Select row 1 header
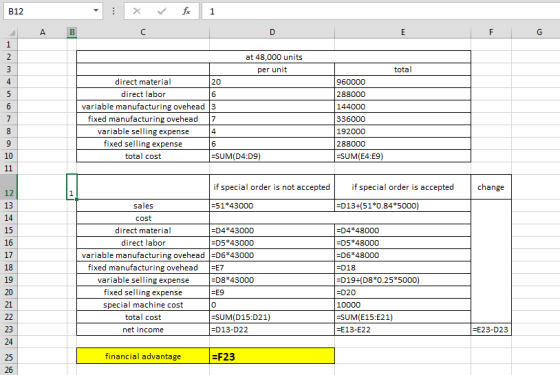The width and height of the screenshot is (560, 375). point(9,45)
